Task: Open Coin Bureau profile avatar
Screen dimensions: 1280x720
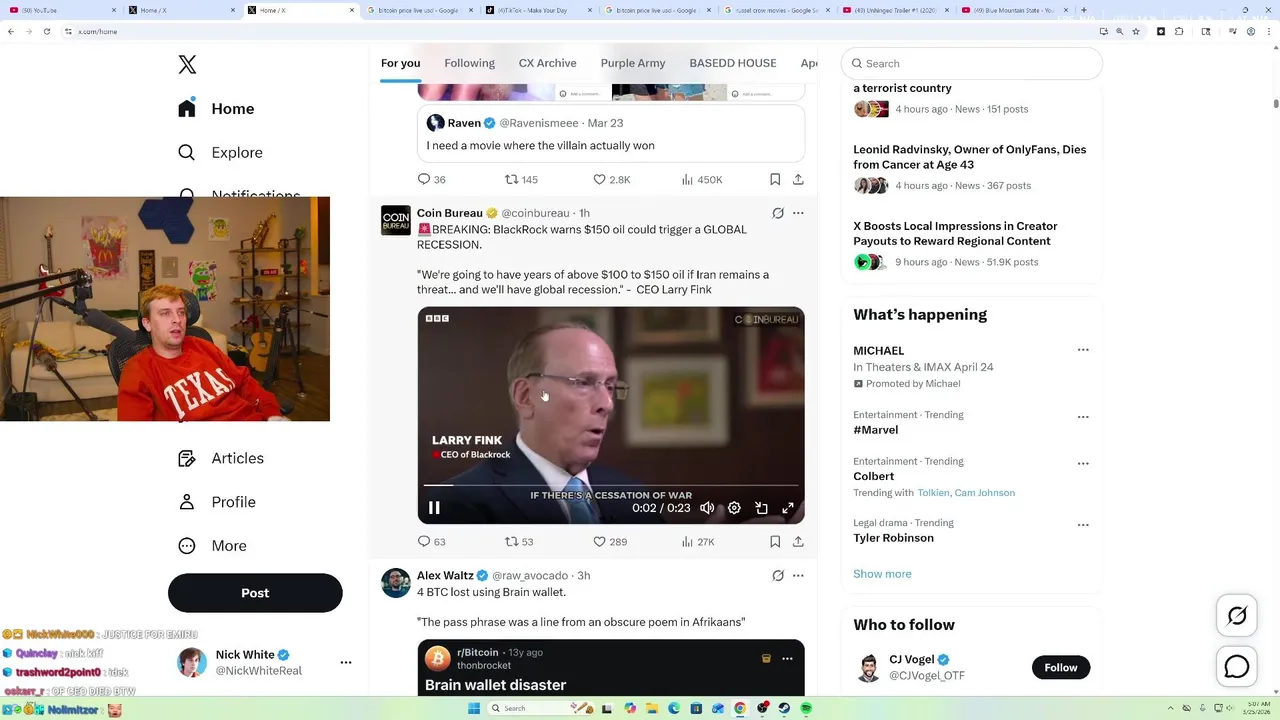Action: [396, 221]
